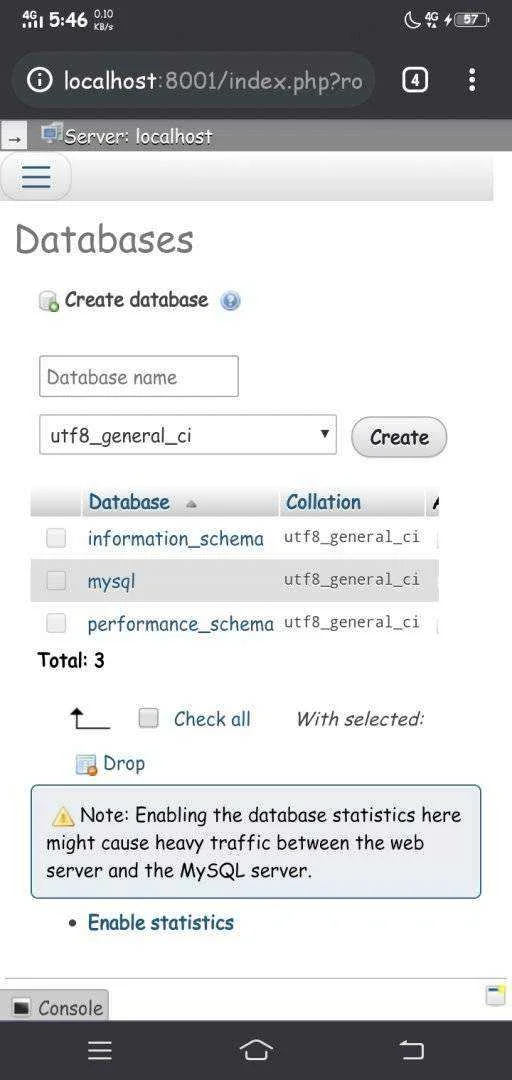
Task: Sort by the Database column header
Action: pos(129,502)
